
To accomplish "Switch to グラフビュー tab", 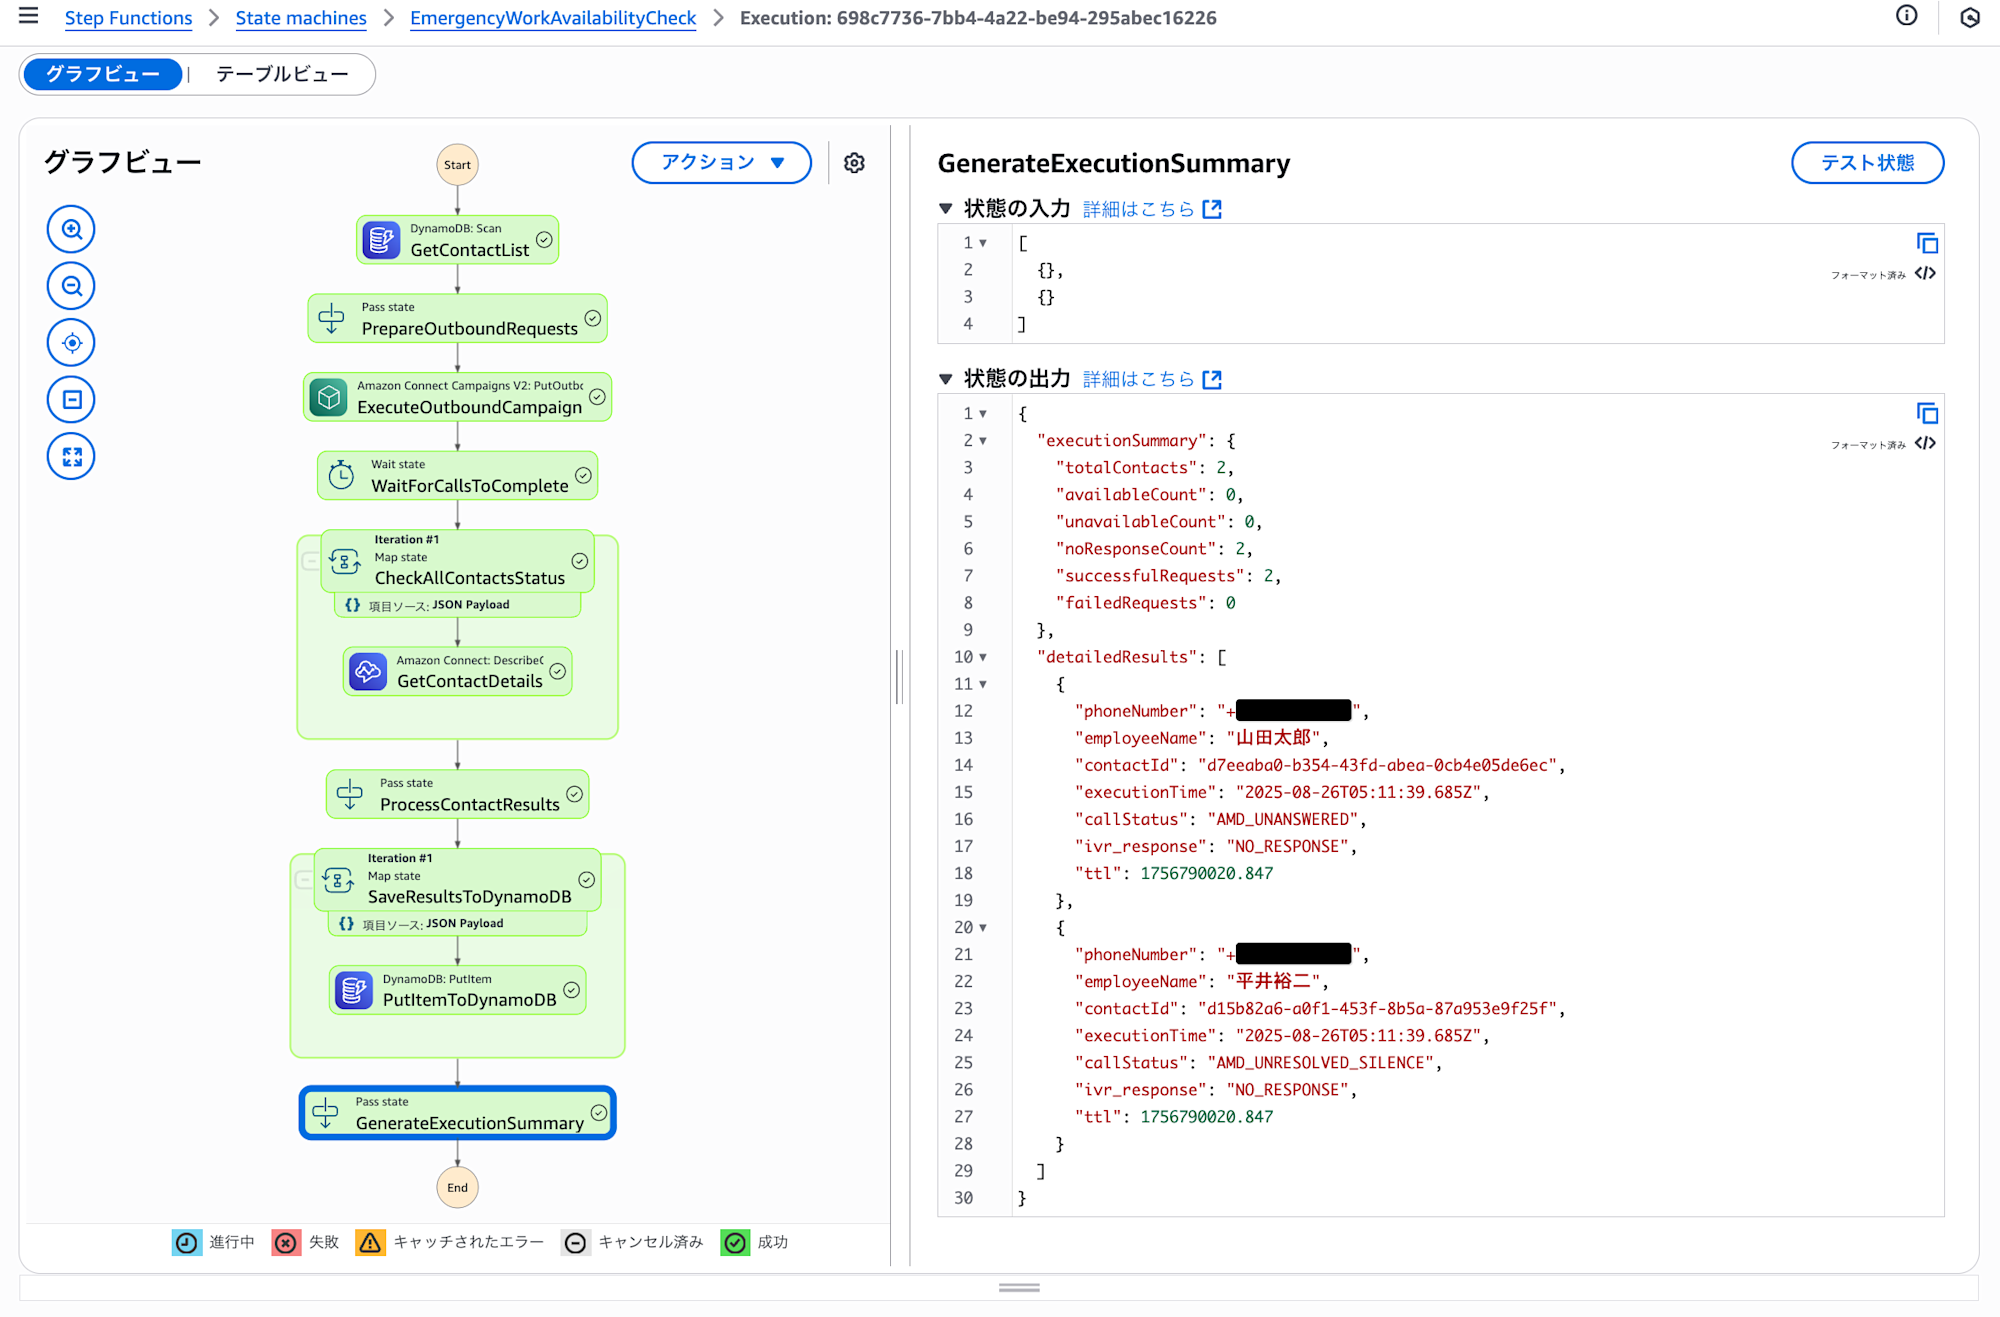I will 103,74.
